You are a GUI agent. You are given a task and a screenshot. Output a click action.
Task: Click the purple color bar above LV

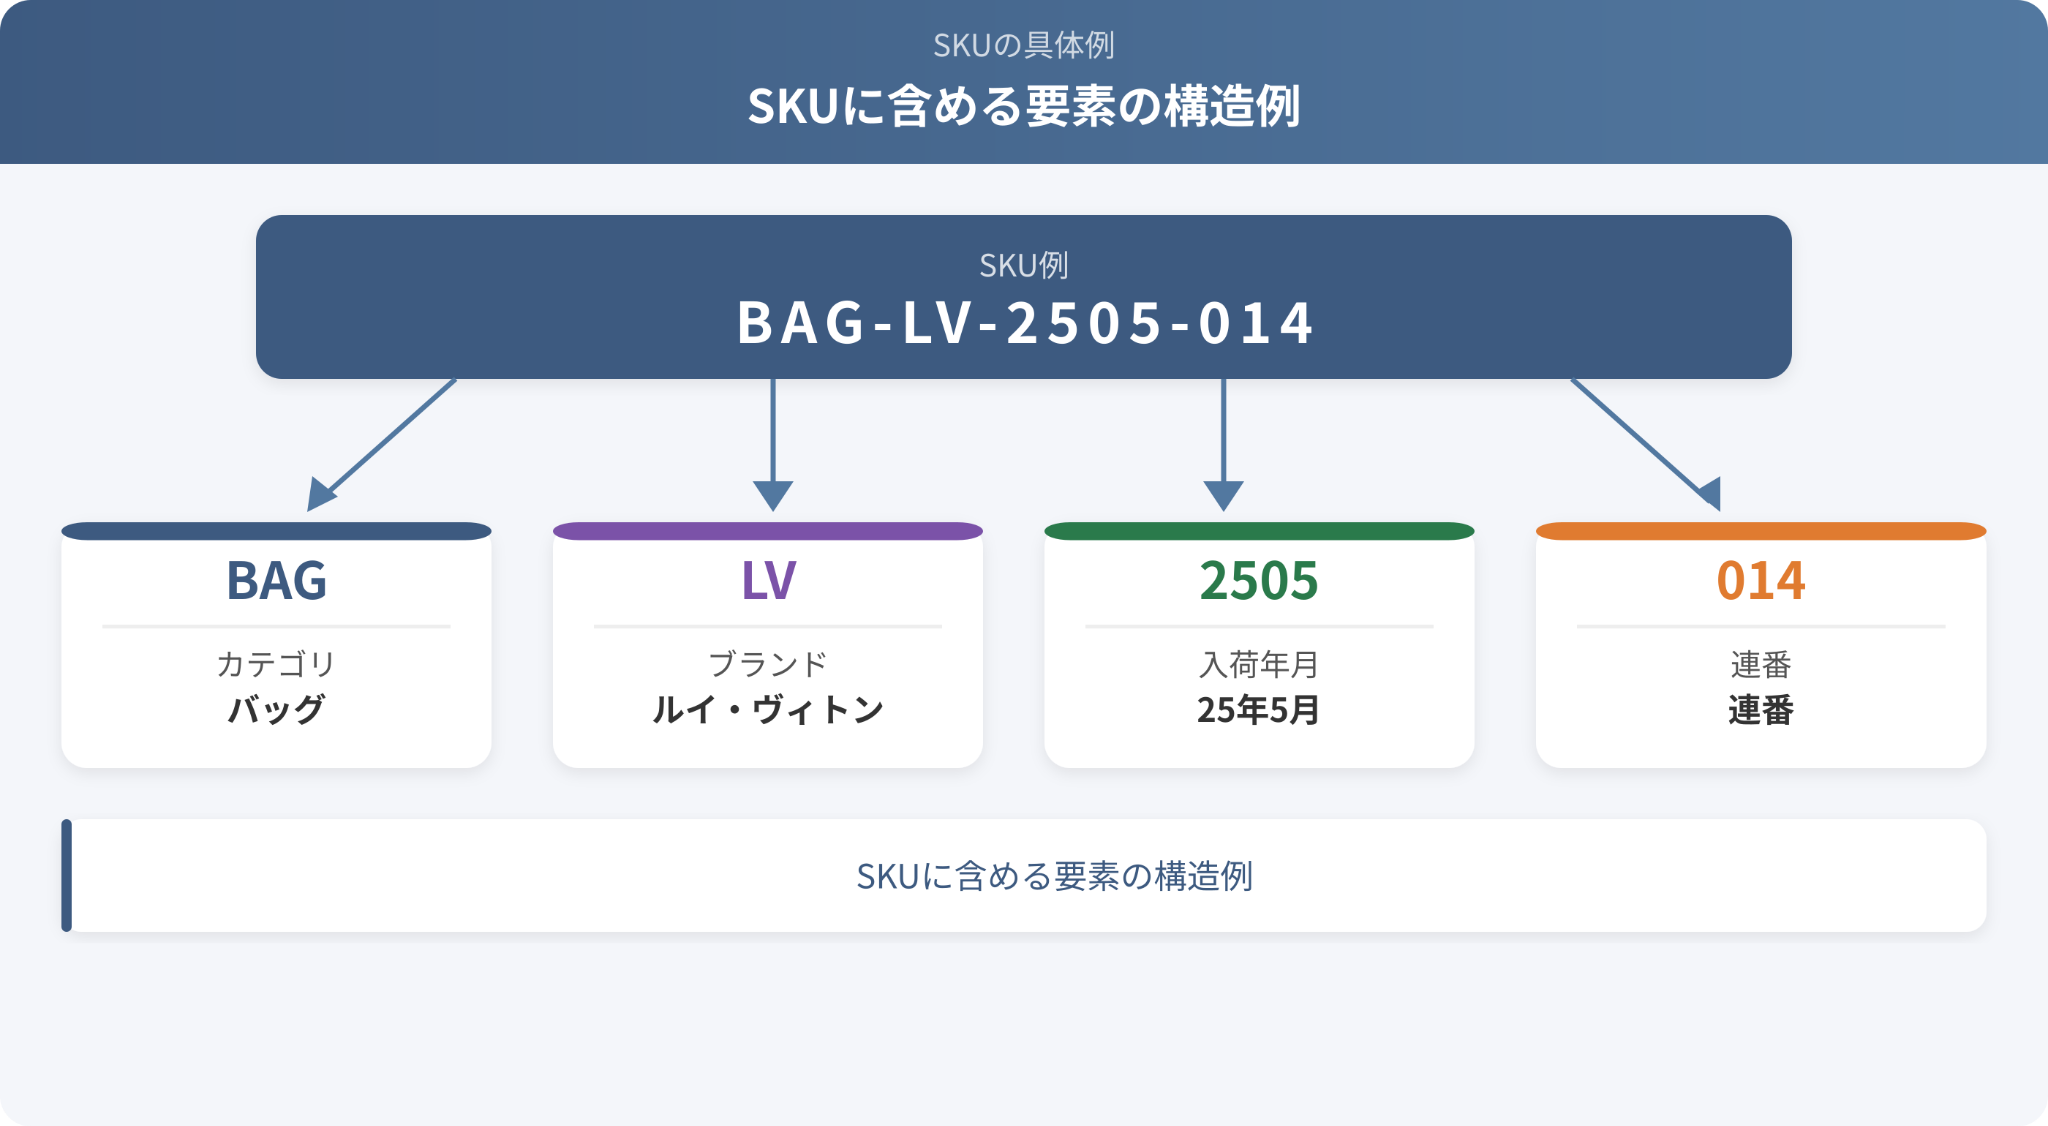768,531
